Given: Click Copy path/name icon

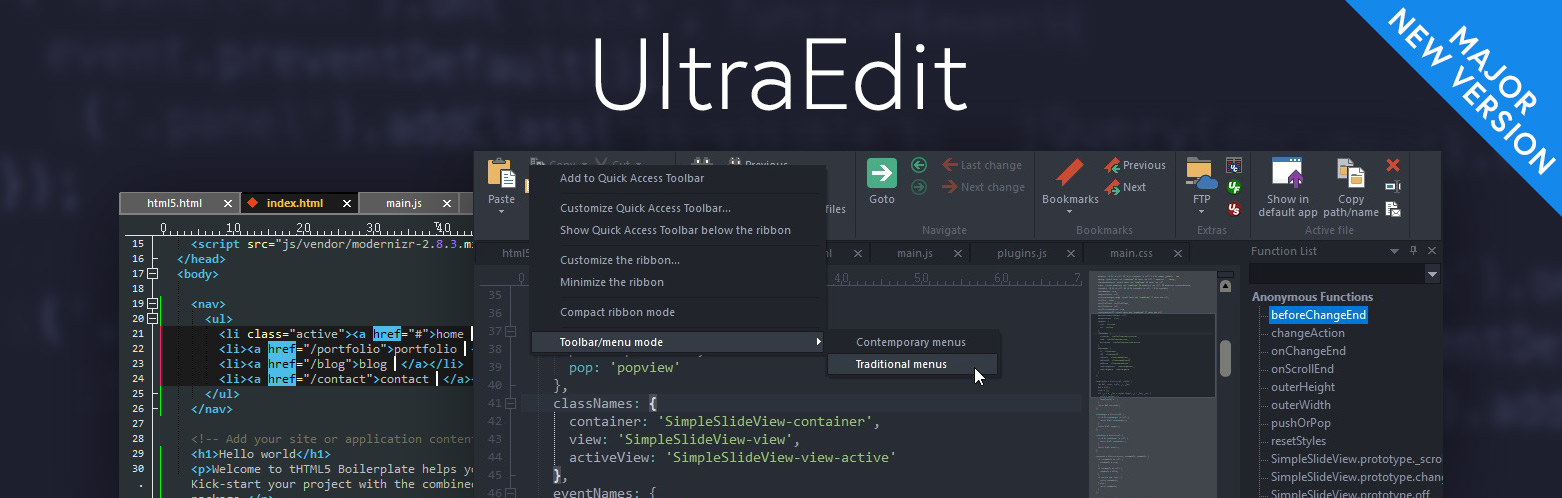Looking at the screenshot, I should click(x=1350, y=173).
